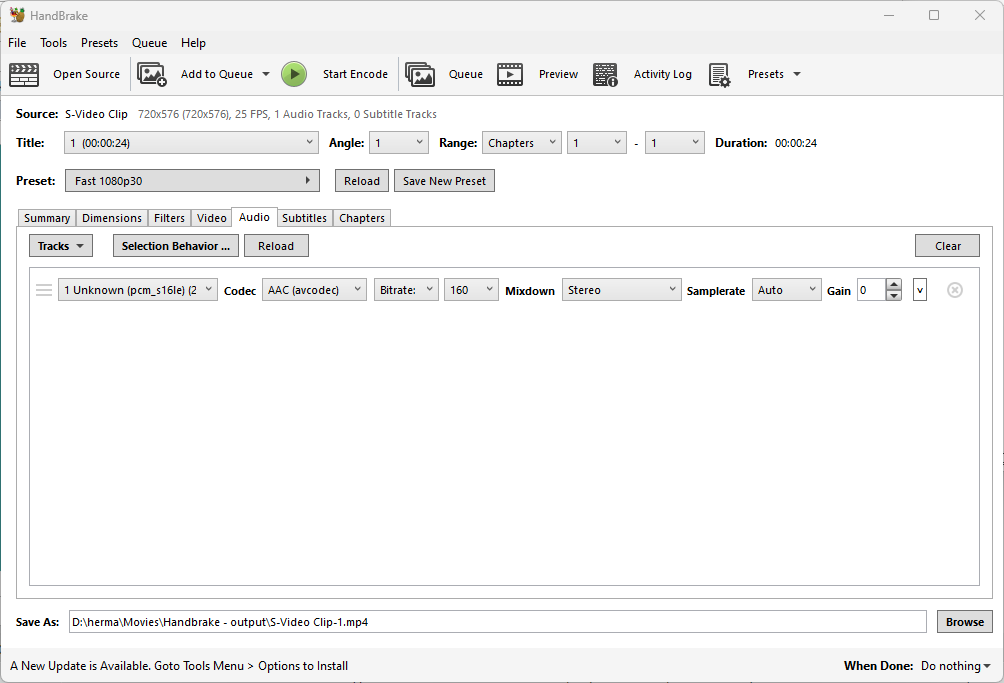Expand audio track advanced options chevron
This screenshot has width=1004, height=683.
click(x=920, y=290)
